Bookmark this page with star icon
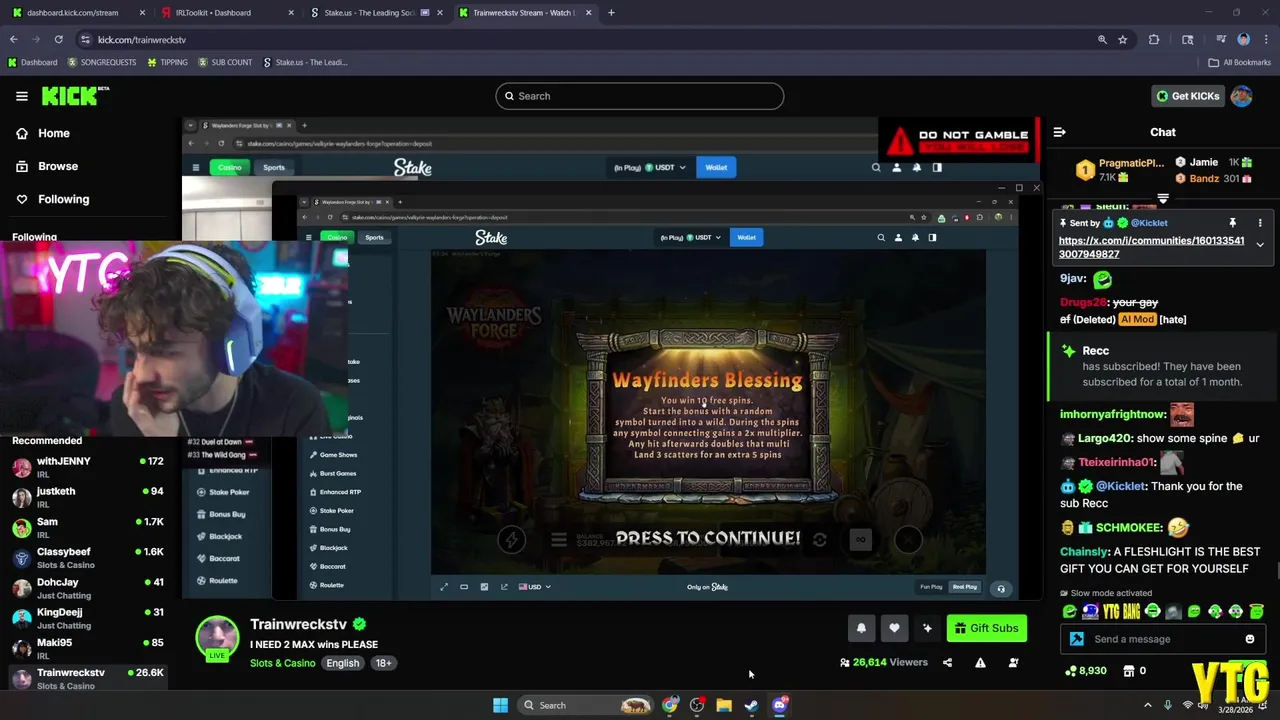 pos(1123,40)
